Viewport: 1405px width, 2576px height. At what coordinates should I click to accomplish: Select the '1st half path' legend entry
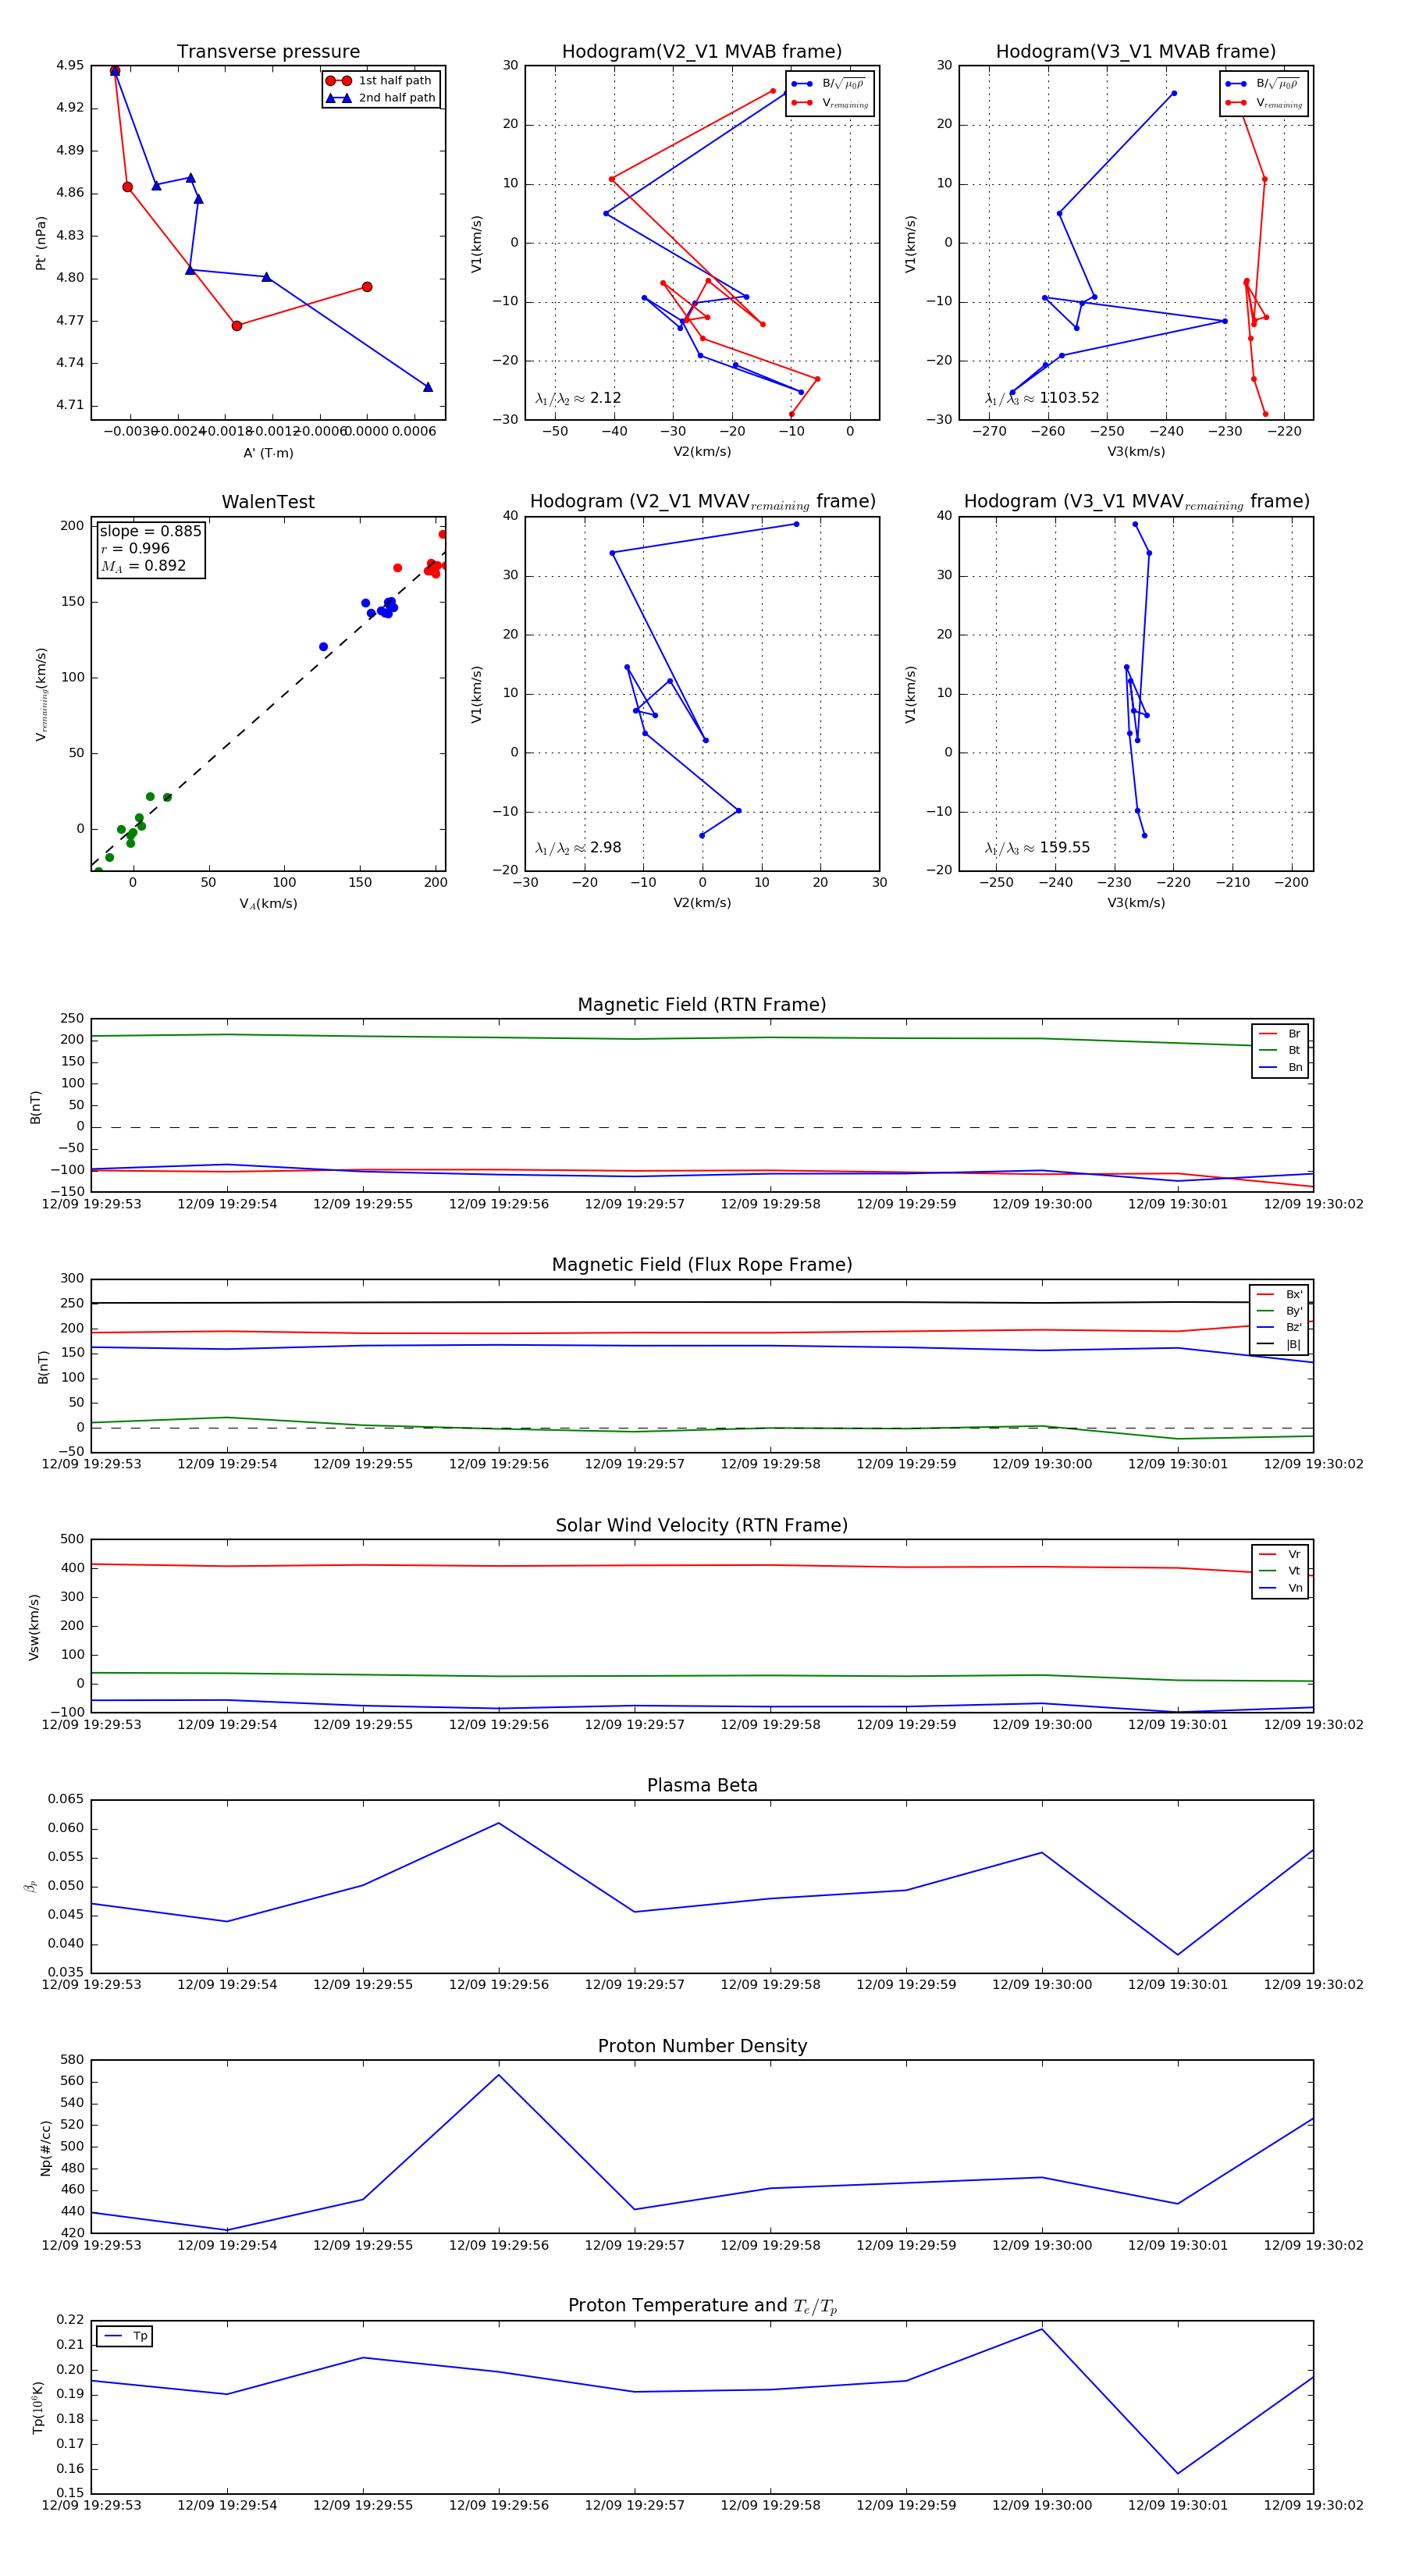click(x=381, y=81)
